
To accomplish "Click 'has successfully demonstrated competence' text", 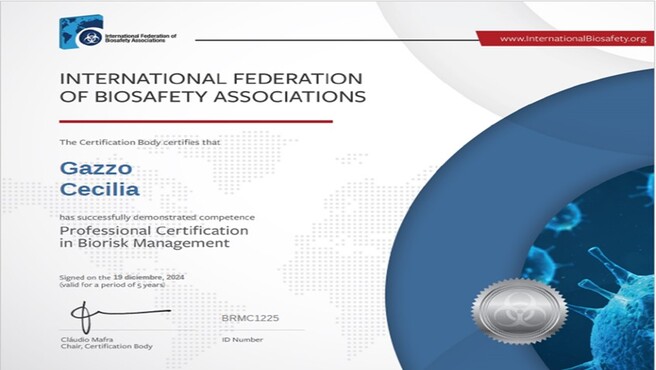I will [x=157, y=218].
